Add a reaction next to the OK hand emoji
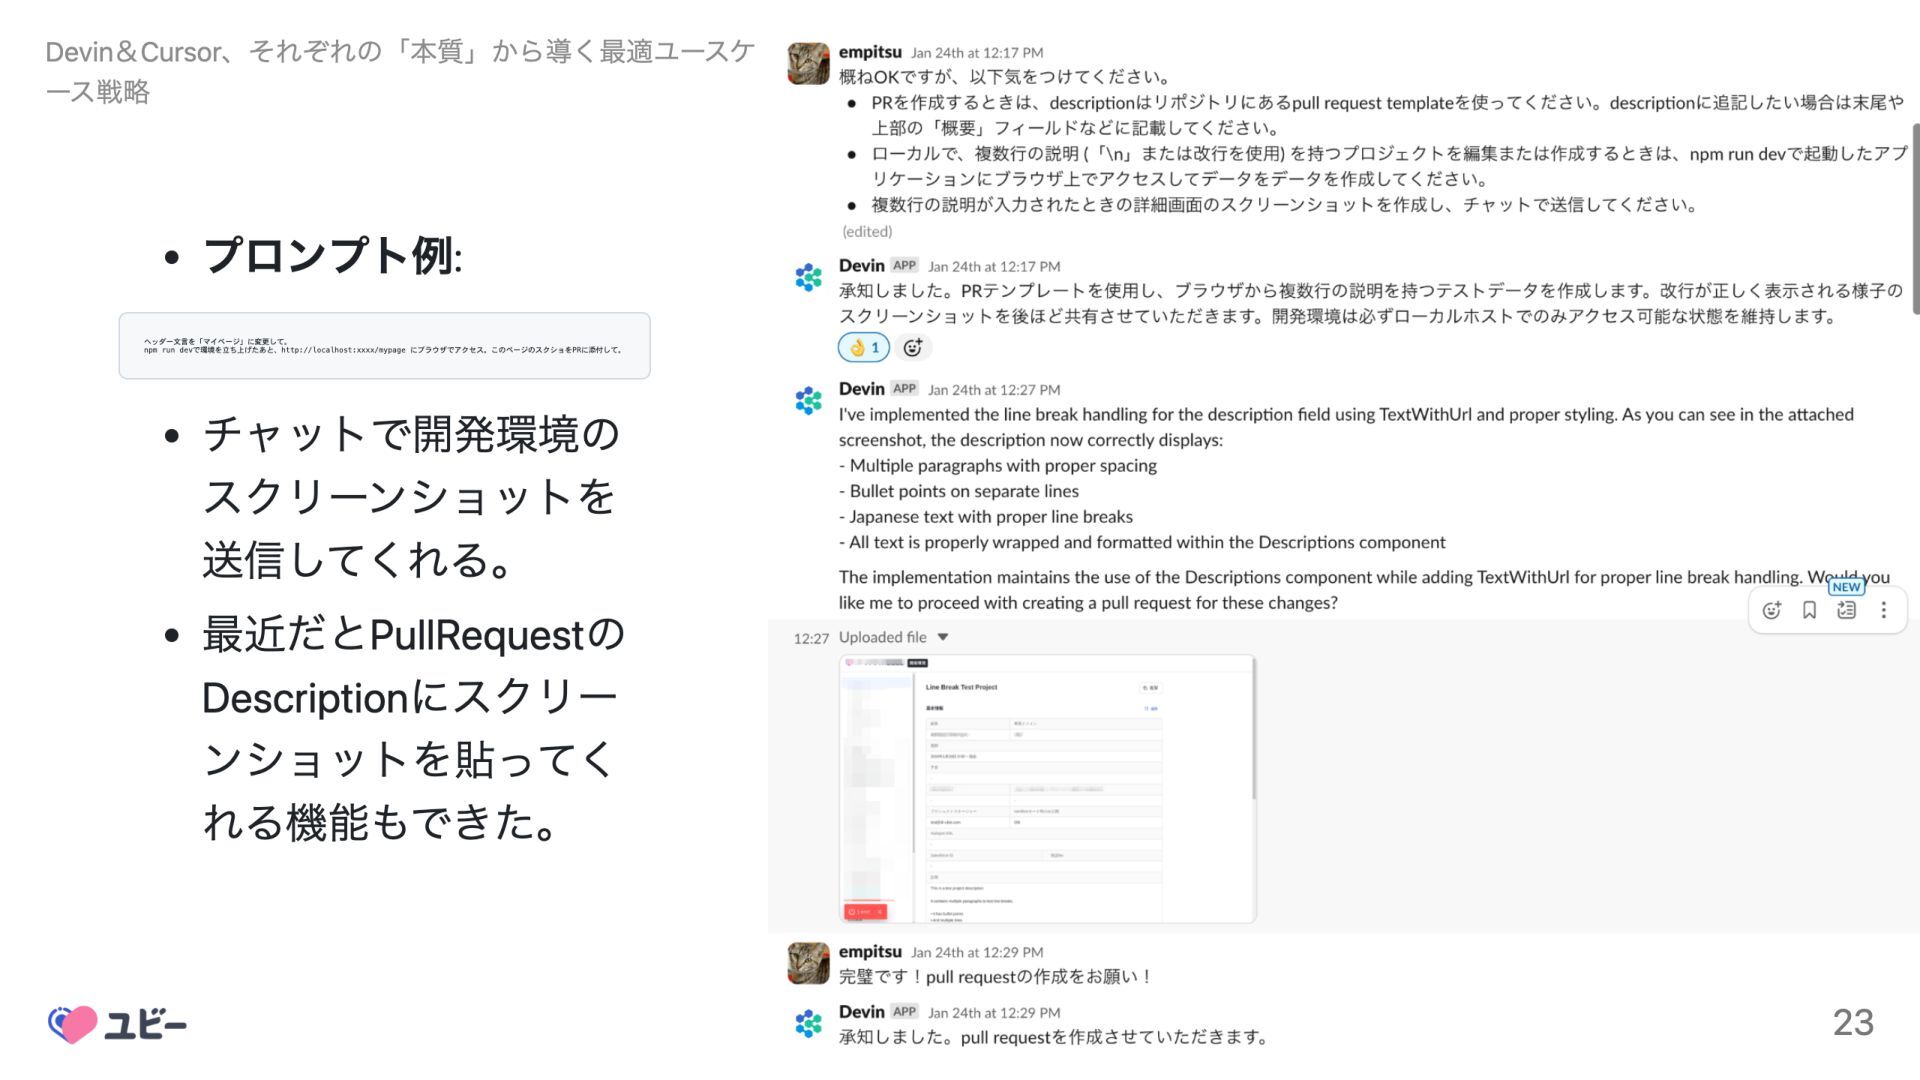Screen dimensions: 1920x1080 [912, 347]
